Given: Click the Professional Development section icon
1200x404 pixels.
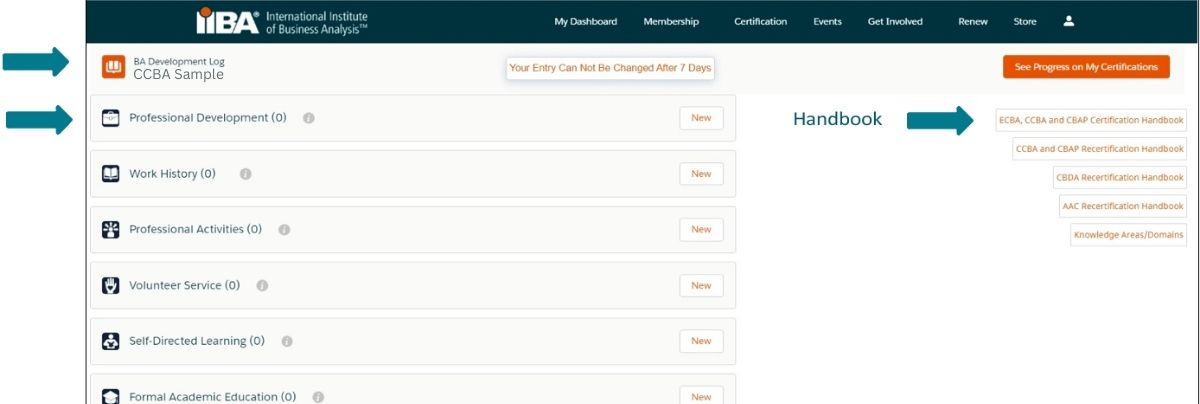Looking at the screenshot, I should coord(111,118).
